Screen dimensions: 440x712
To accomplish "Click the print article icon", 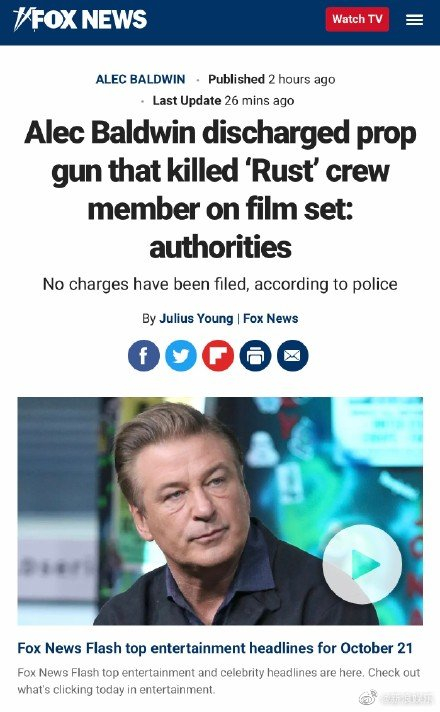I will tap(255, 356).
